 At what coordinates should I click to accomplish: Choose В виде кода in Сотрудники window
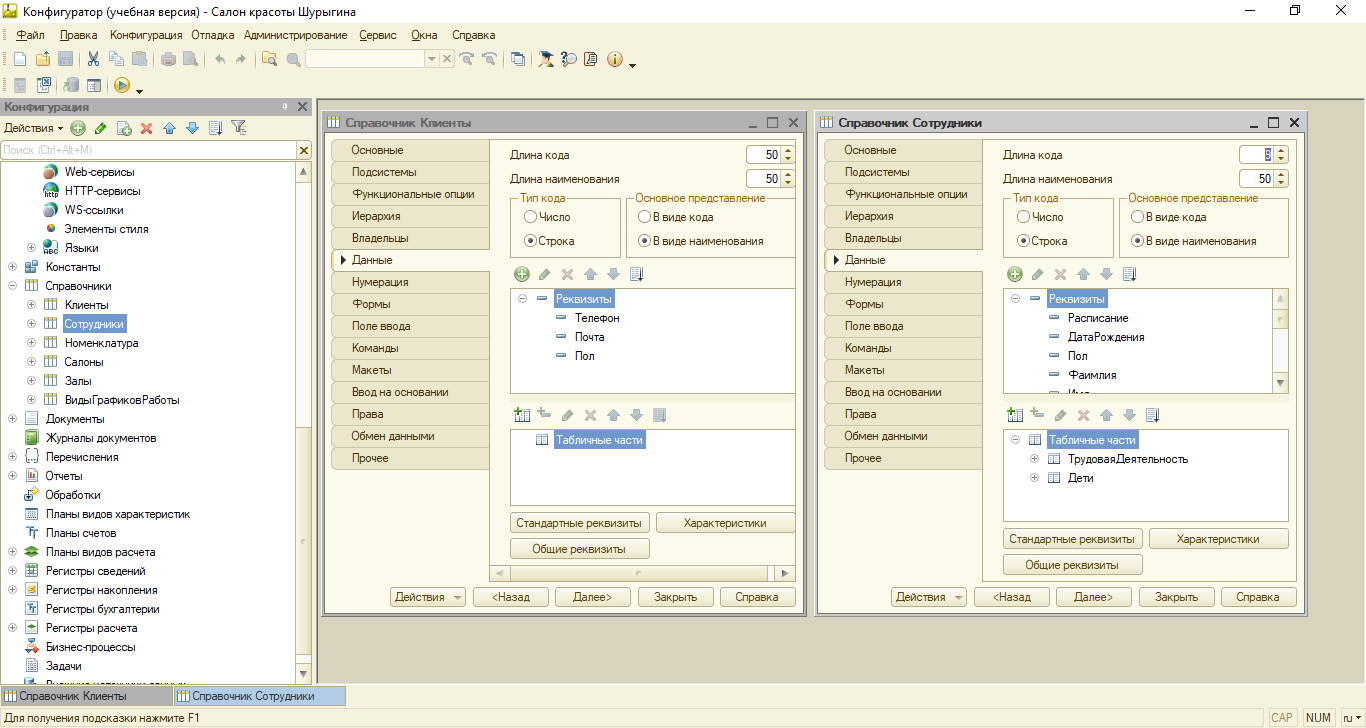(x=1137, y=217)
